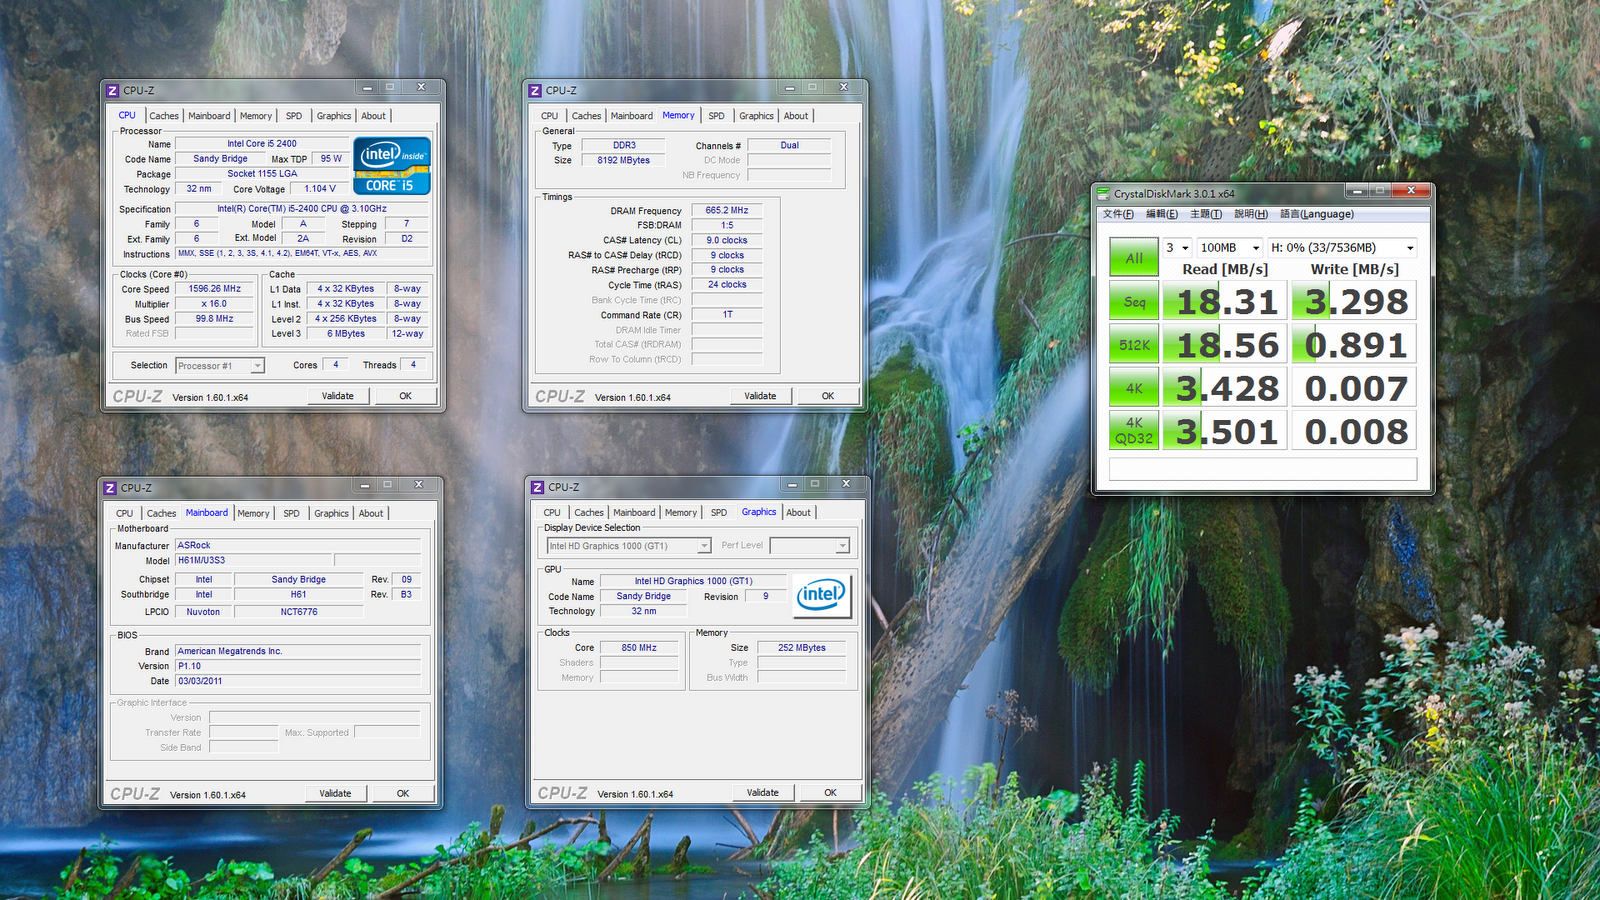Screen dimensions: 1600x900
Task: Open the Memory tab in the Mainboard-tab window
Action: tap(253, 514)
